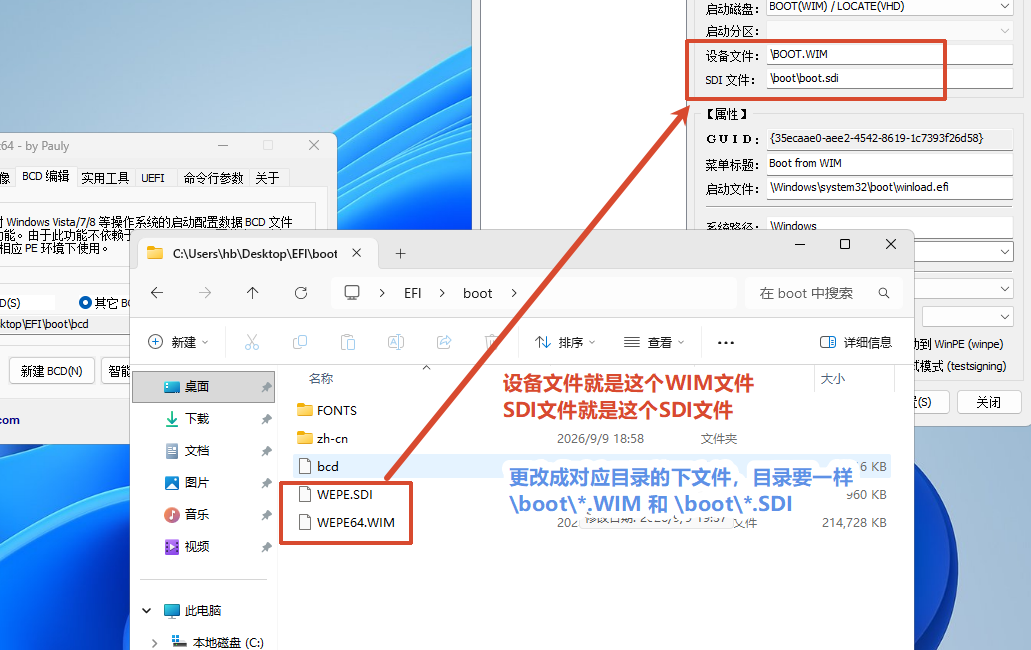1031x650 pixels.
Task: Click the search magnifier icon
Action: point(884,293)
